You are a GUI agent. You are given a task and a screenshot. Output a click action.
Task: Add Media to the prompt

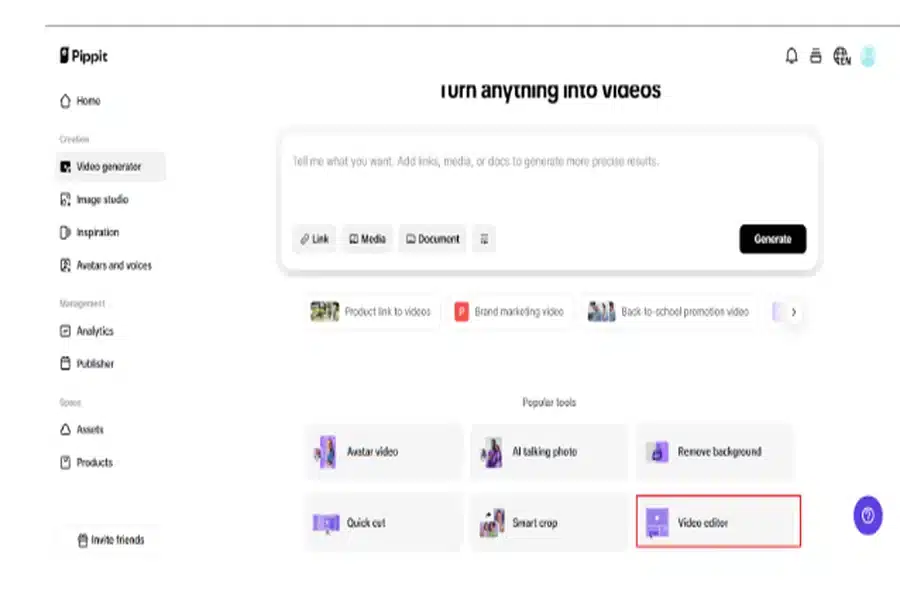367,239
